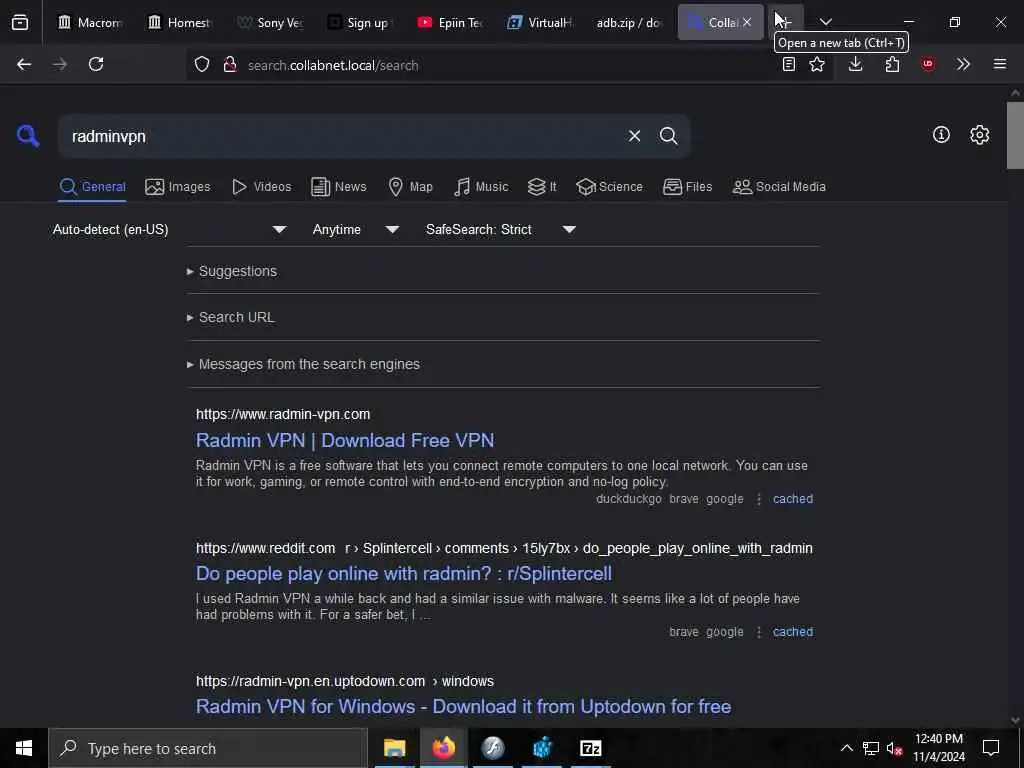This screenshot has height=768, width=1024.
Task: Click the page vertical scrollbar thumb
Action: click(1015, 135)
